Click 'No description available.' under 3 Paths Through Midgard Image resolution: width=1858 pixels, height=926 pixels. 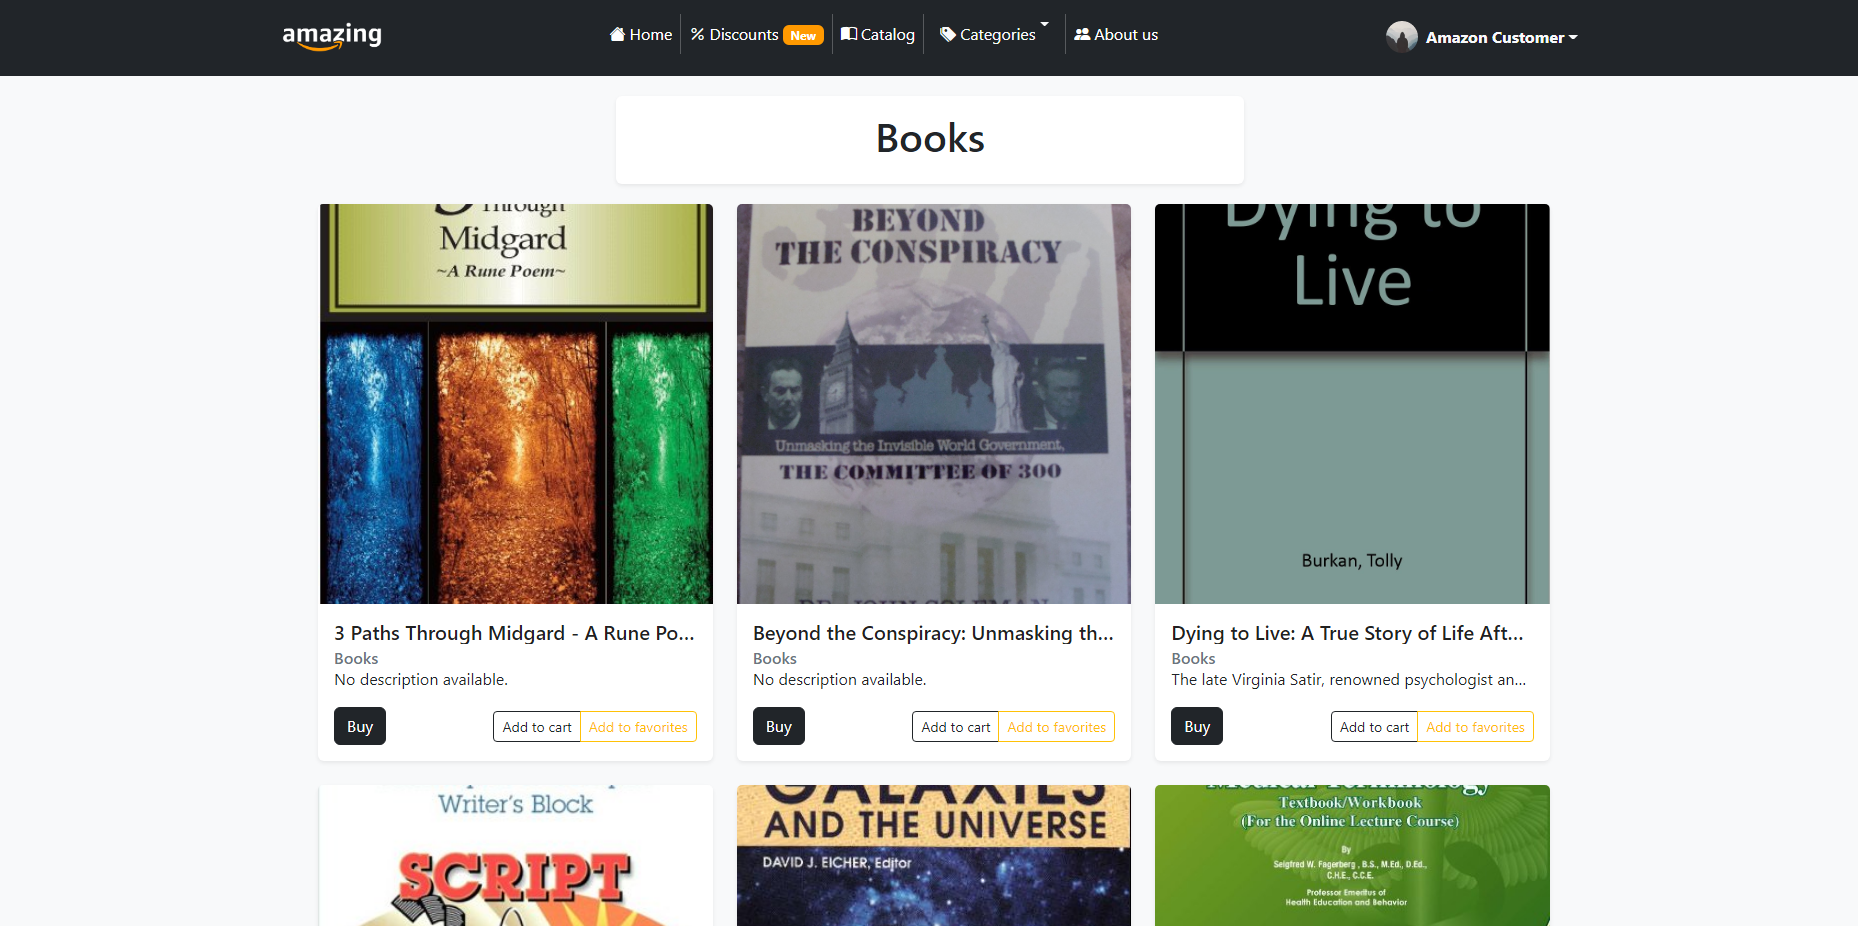pyautogui.click(x=421, y=680)
